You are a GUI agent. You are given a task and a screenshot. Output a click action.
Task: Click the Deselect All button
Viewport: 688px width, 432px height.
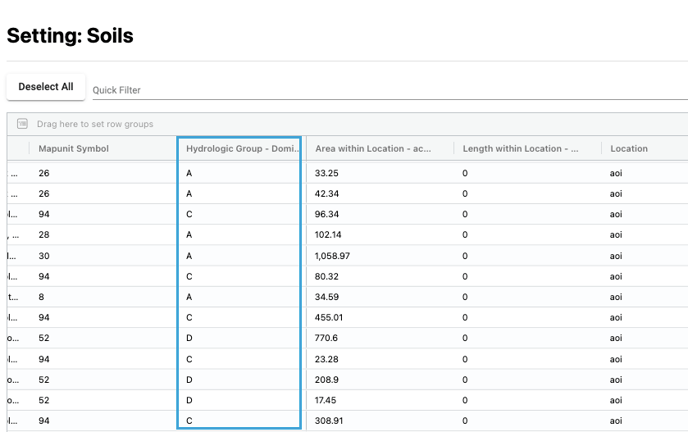(46, 87)
